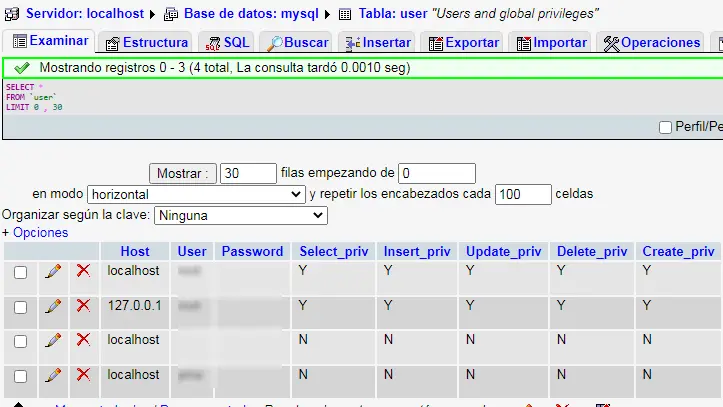Select checkbox for last localhost row

20,377
